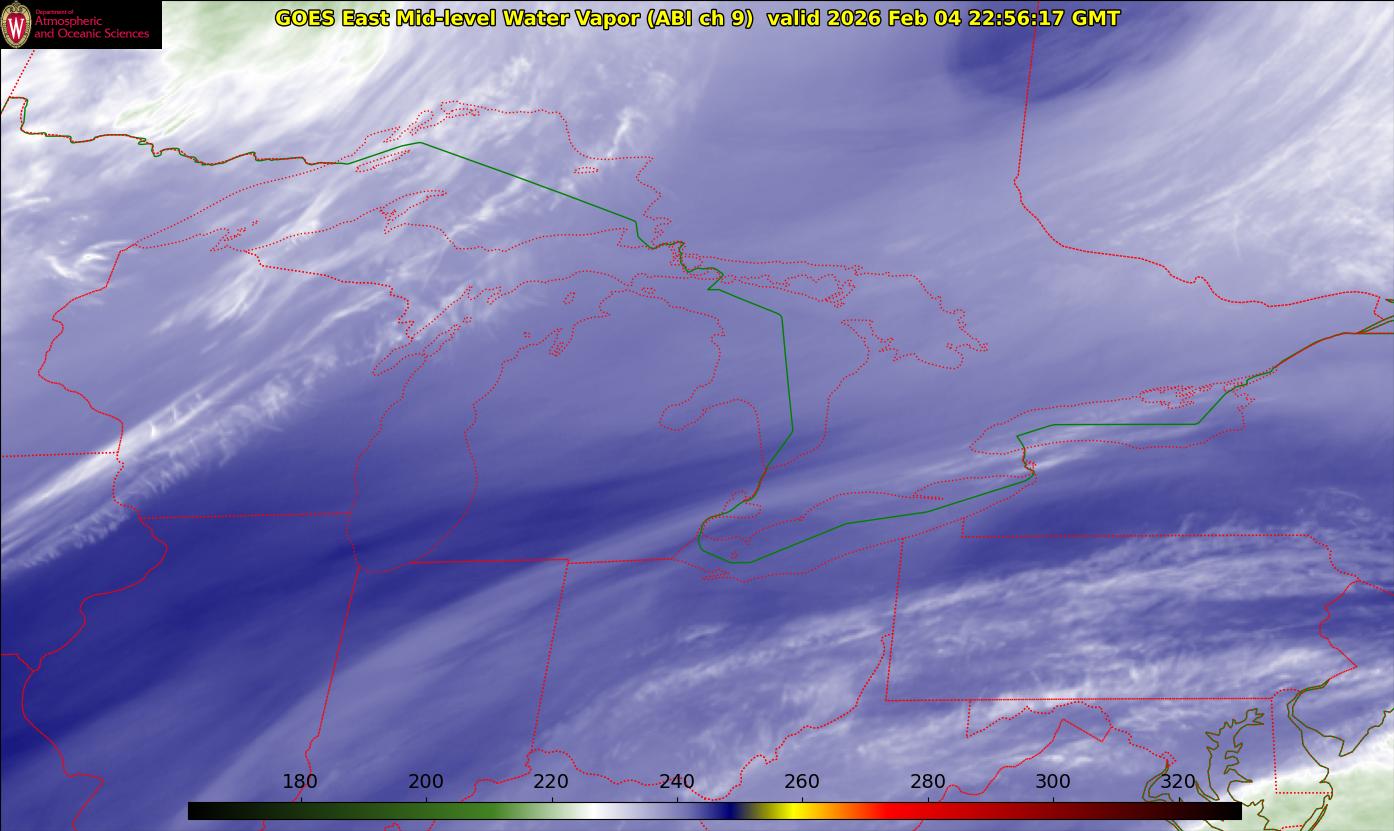Click the 320 colorbar label
Image resolution: width=1394 pixels, height=831 pixels.
[x=1179, y=782]
